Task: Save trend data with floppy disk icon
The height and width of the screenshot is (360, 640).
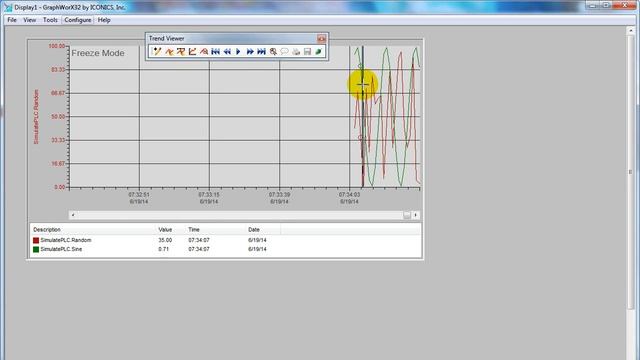Action: pos(307,51)
